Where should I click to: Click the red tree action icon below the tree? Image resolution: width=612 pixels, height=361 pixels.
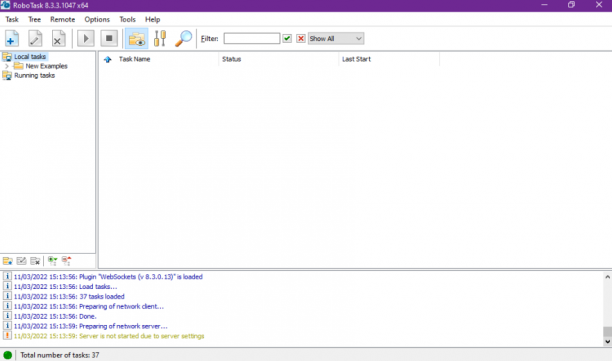[x=66, y=261]
